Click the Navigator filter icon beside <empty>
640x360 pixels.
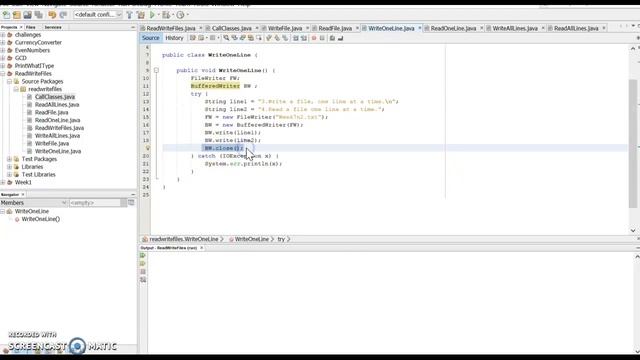(x=131, y=202)
